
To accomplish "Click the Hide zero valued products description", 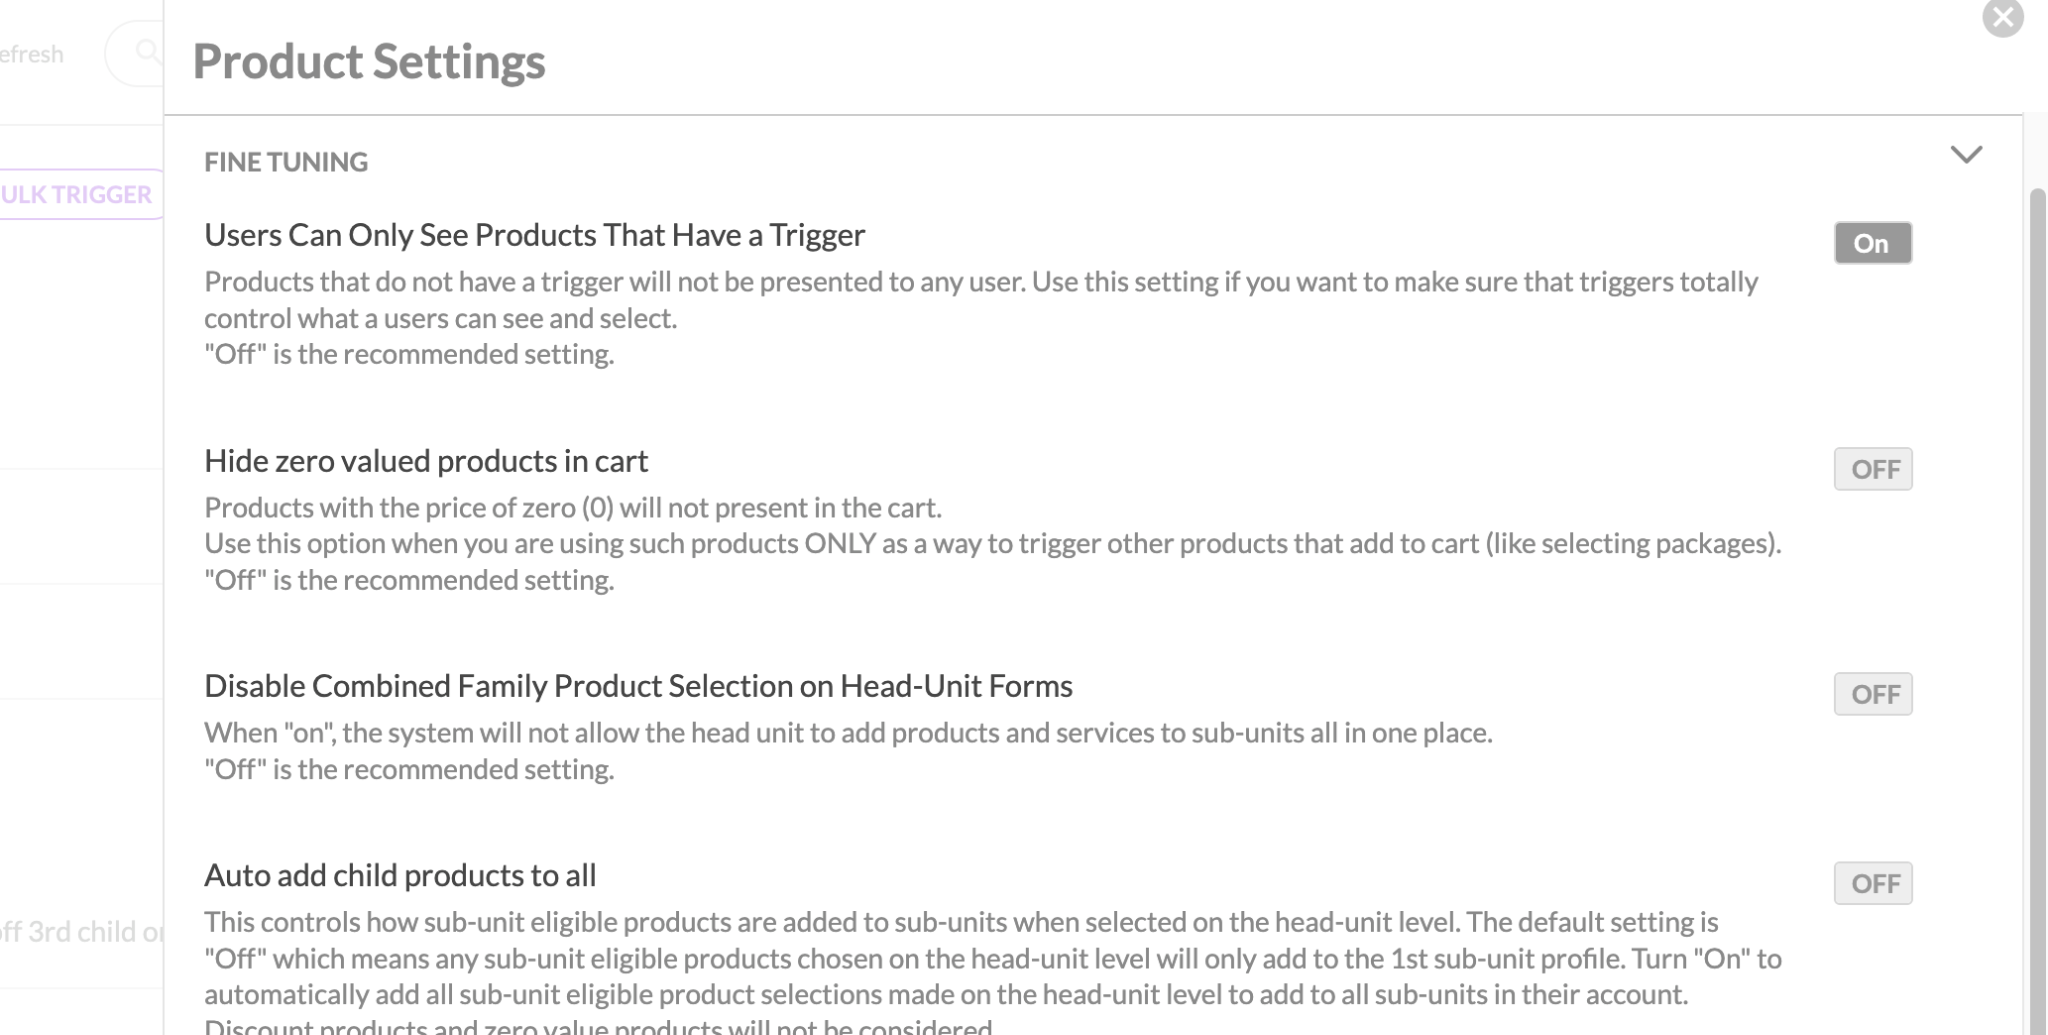I will (x=993, y=544).
